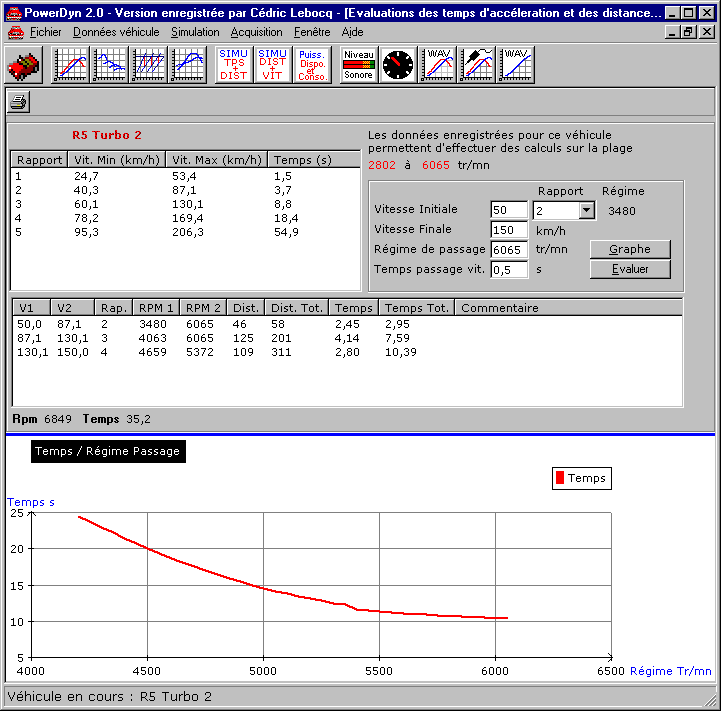Click the printer icon

[x=20, y=101]
